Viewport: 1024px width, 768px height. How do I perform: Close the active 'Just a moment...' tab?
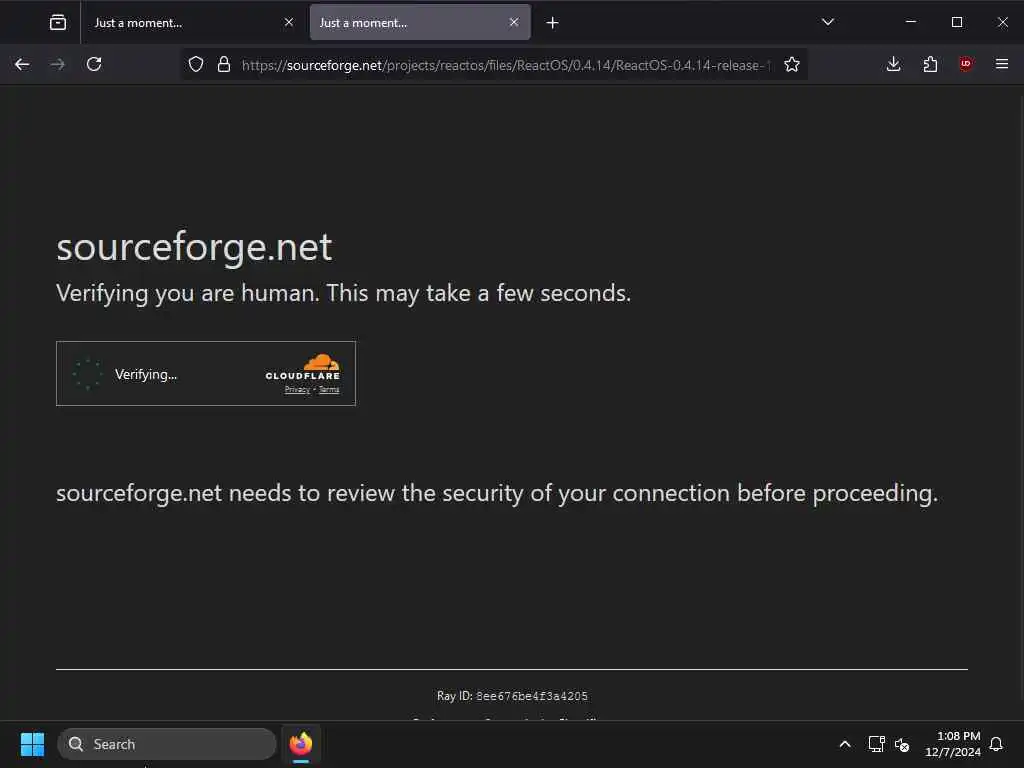click(x=514, y=22)
